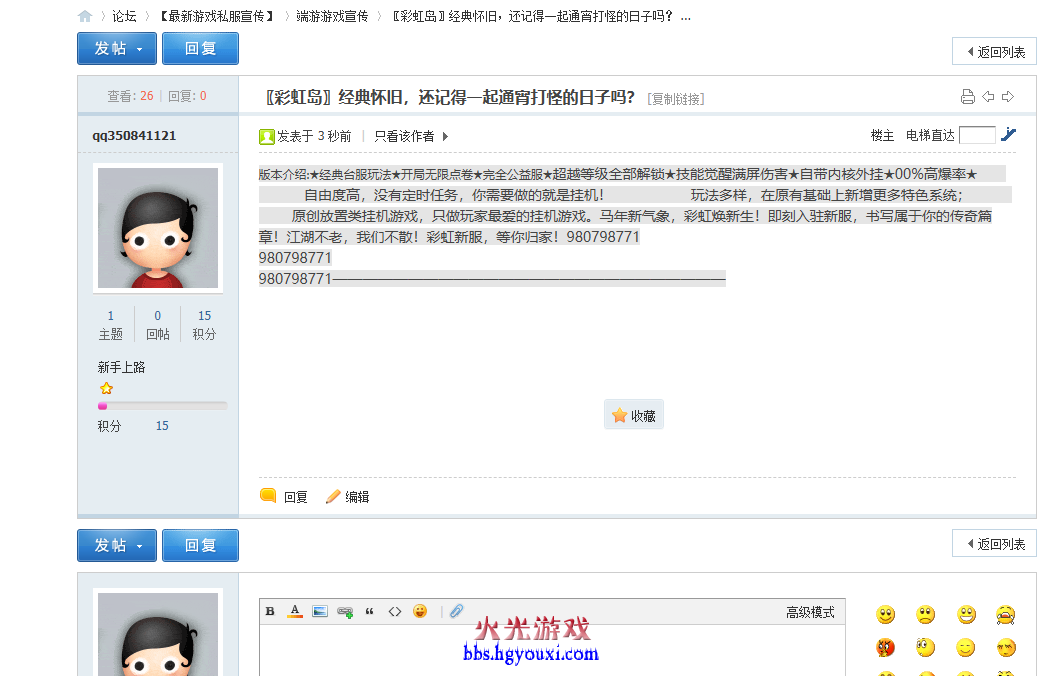Click the 主题 count 1
Image resolution: width=1061 pixels, height=676 pixels.
111,316
